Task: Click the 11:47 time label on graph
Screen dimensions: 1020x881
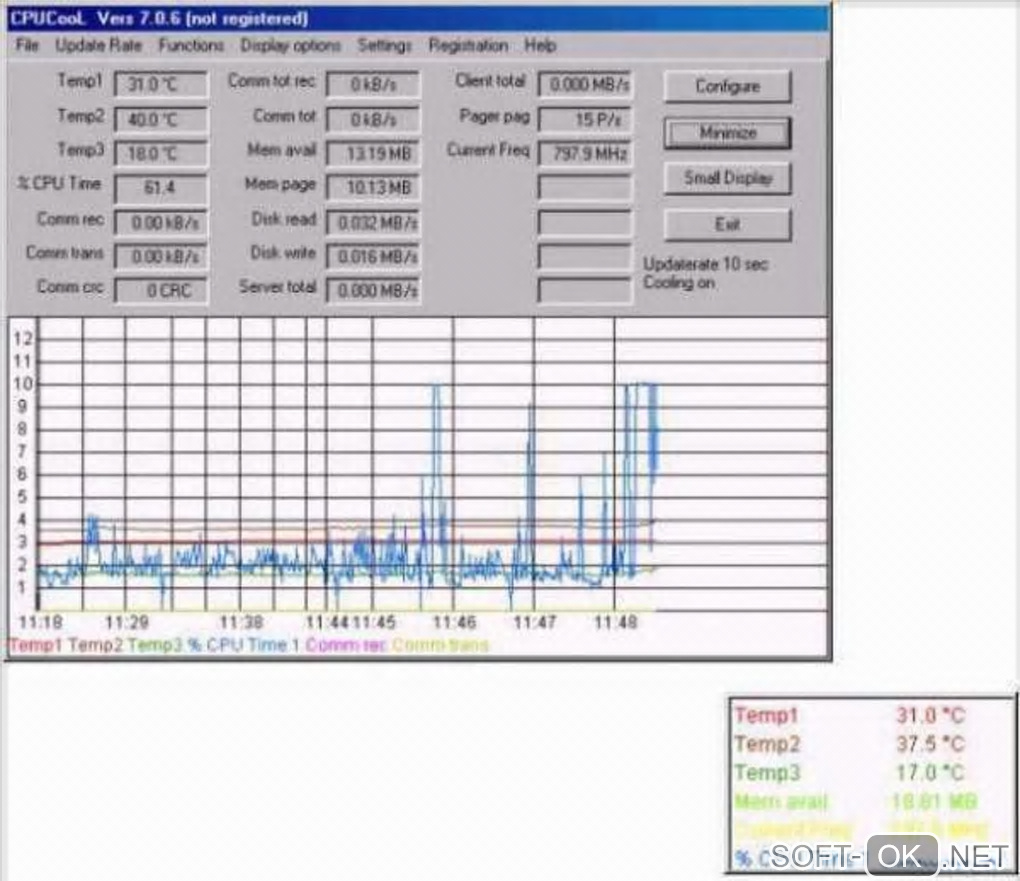Action: click(x=535, y=622)
